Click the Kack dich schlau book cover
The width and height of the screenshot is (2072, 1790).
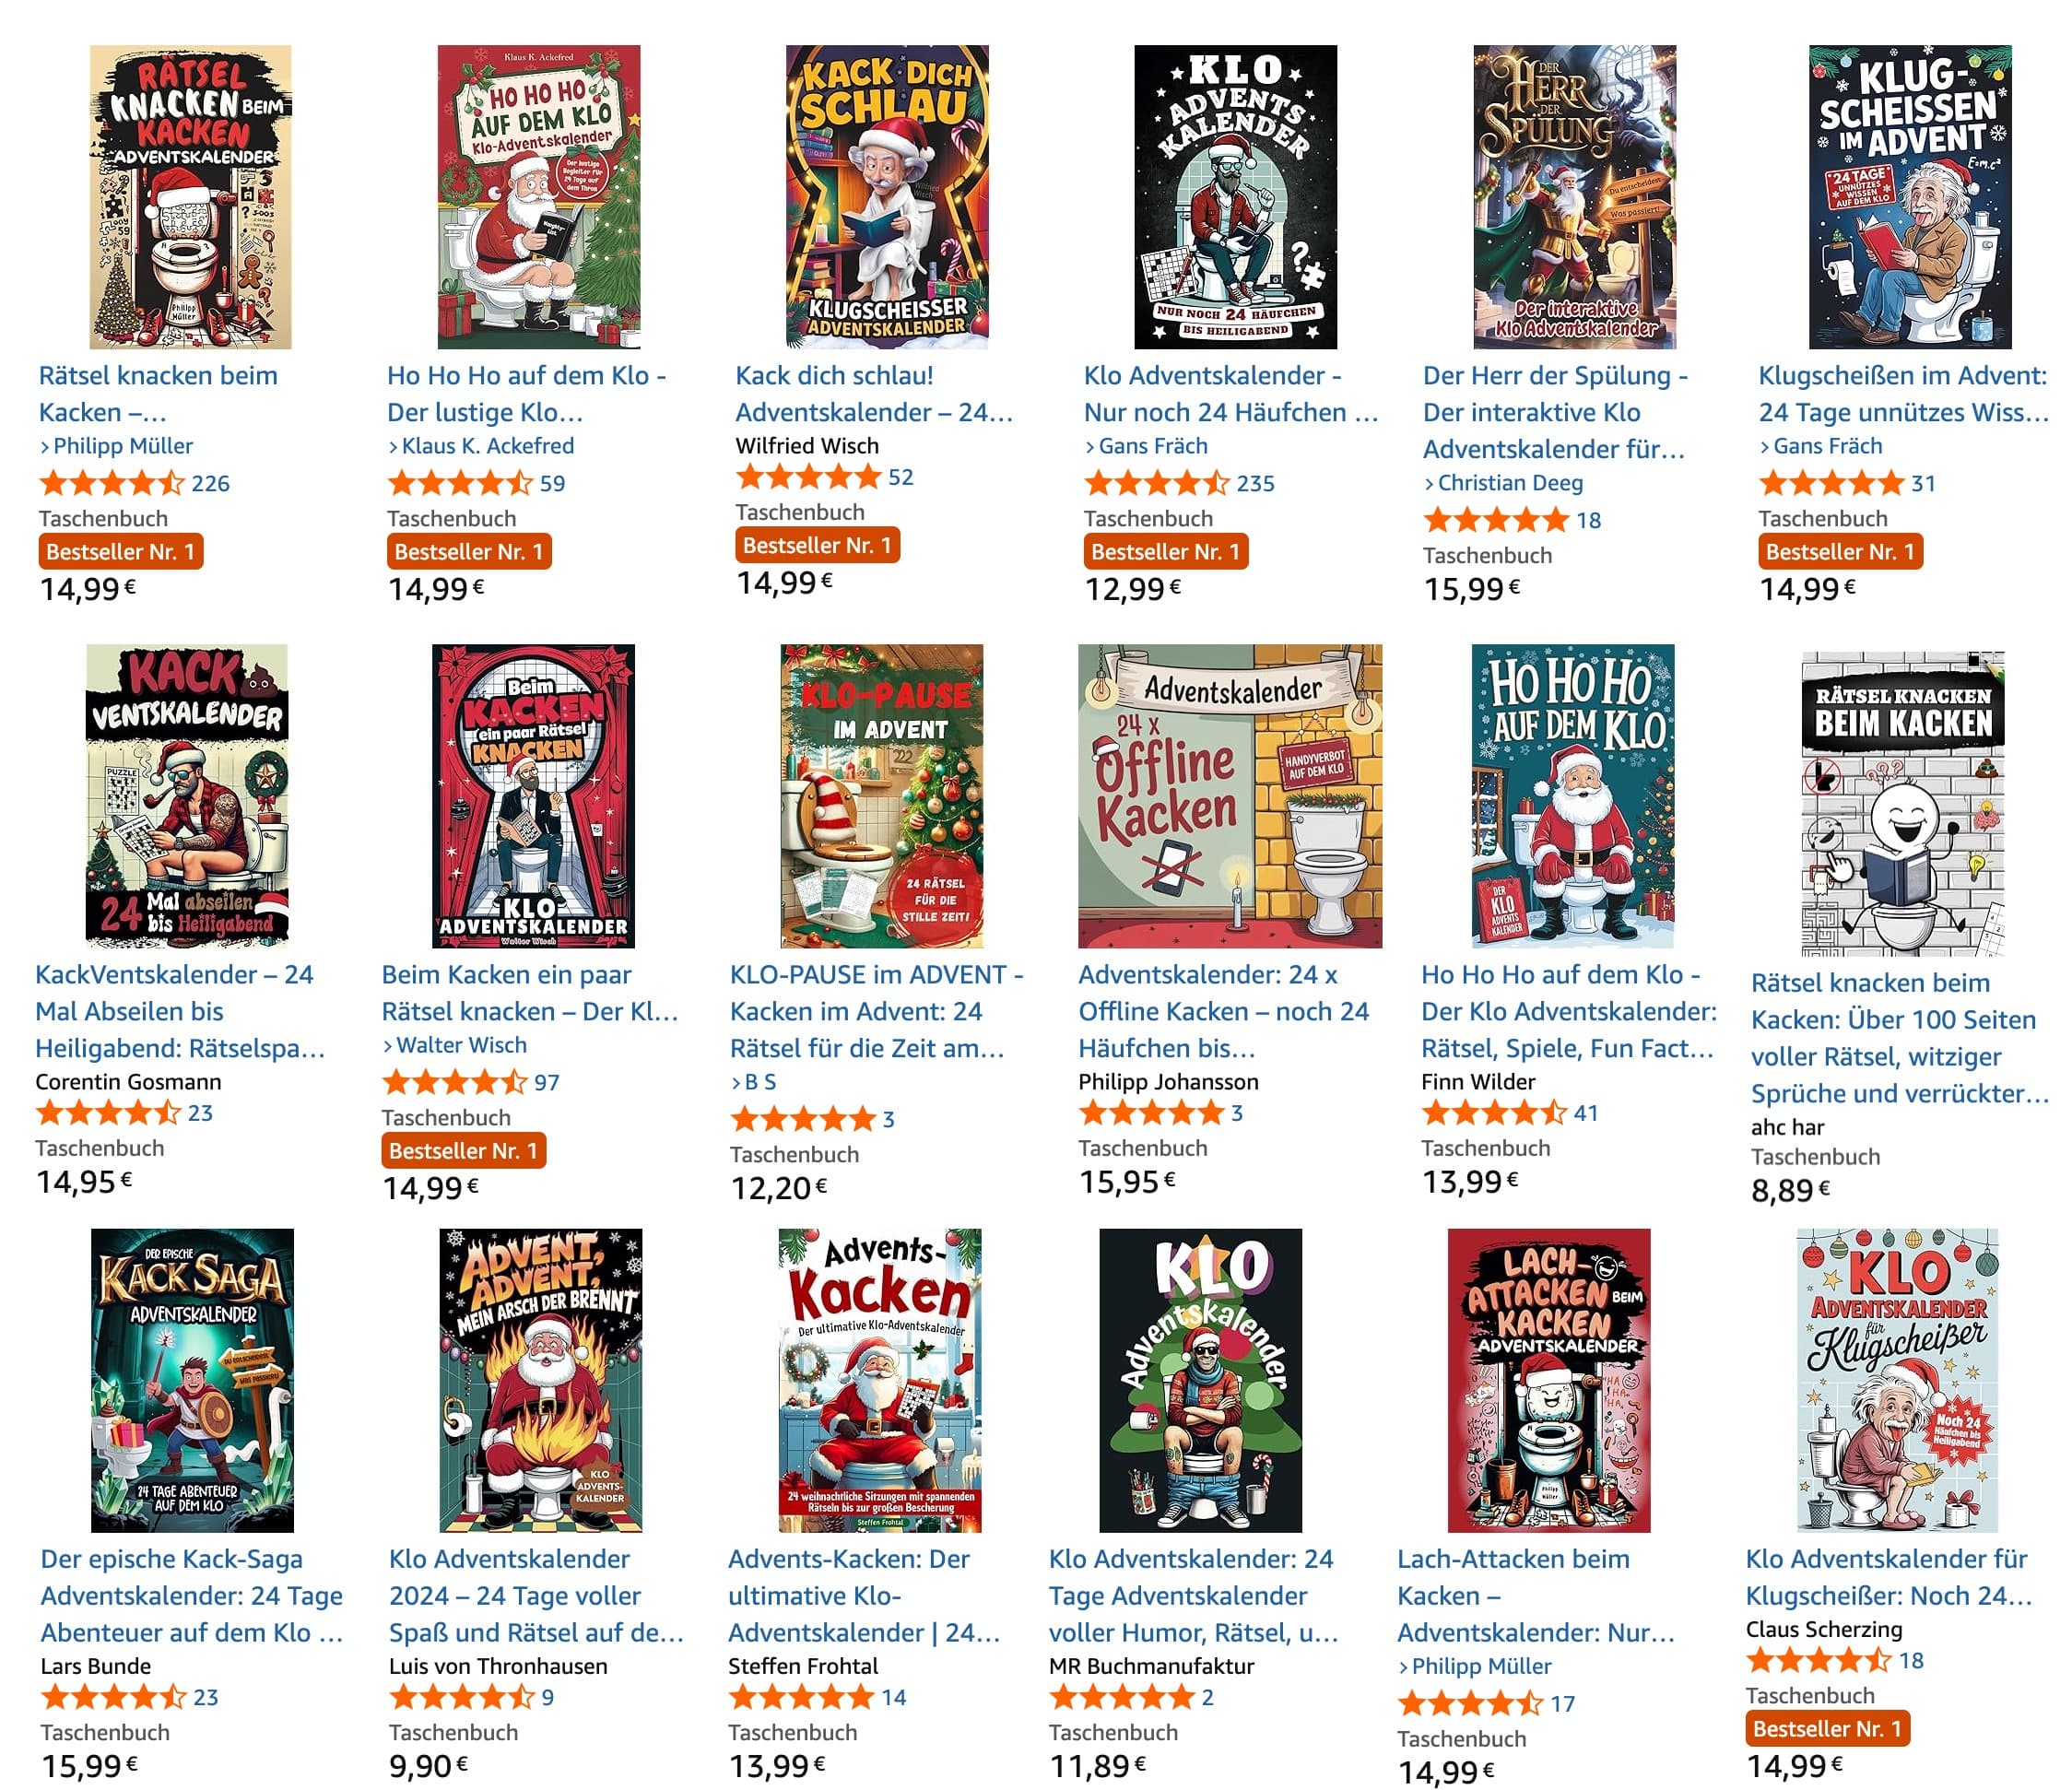tap(887, 197)
